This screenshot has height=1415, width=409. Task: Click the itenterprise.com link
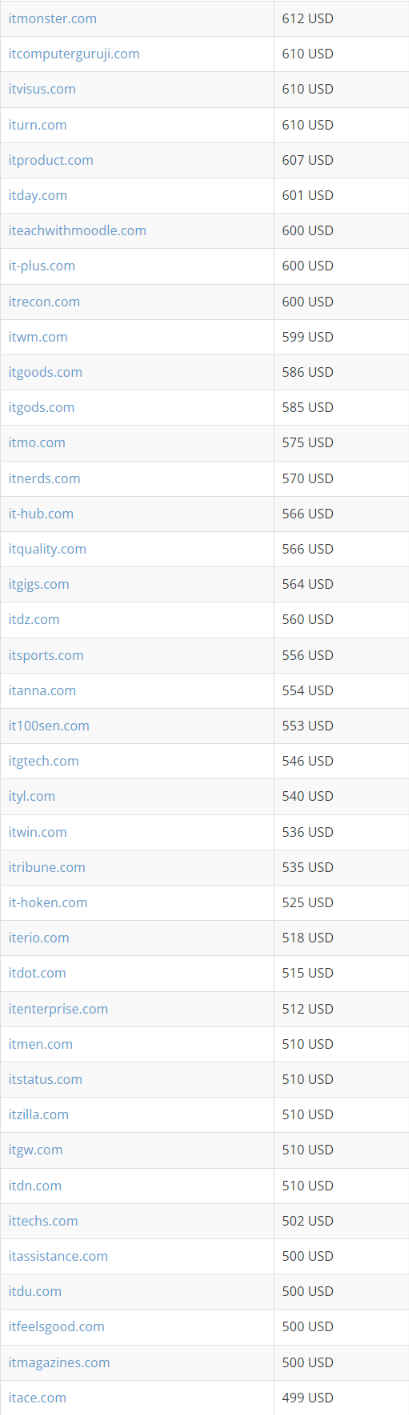[58, 1008]
